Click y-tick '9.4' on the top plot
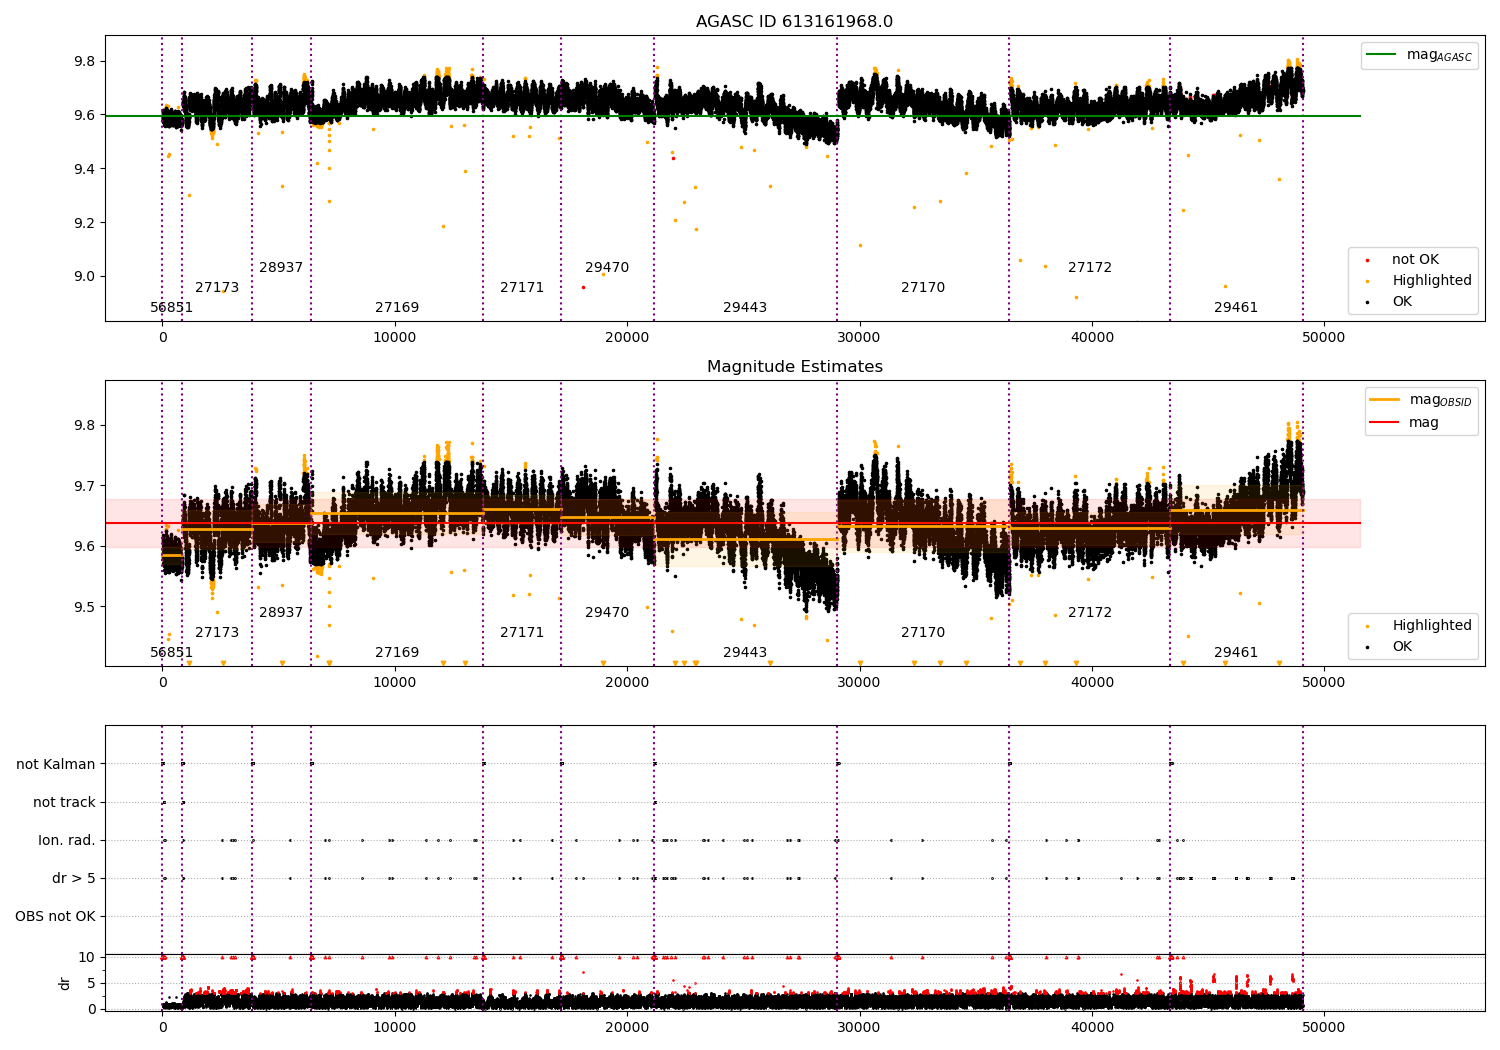 [86, 169]
